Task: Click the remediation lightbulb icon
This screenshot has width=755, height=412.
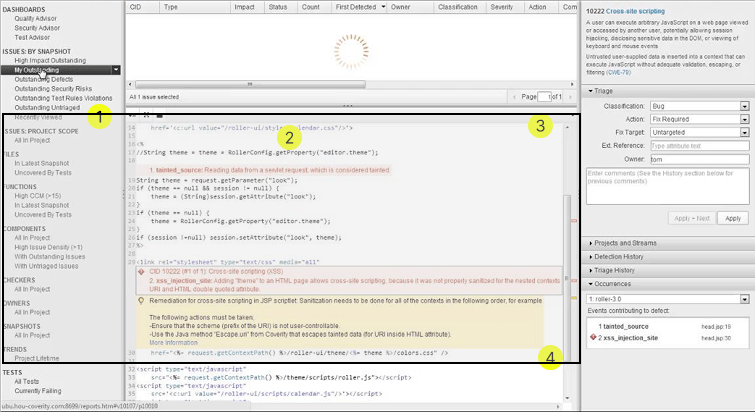Action: pos(139,300)
